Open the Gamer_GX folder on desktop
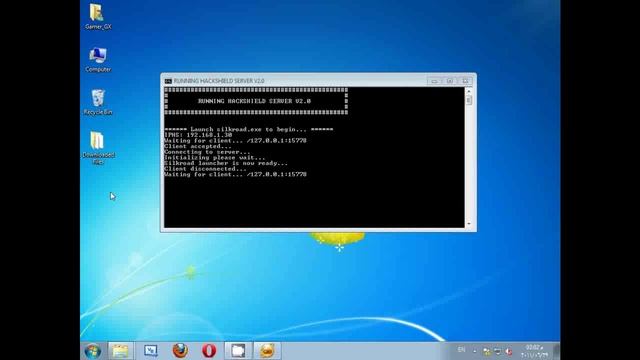Image resolution: width=640 pixels, height=360 pixels. click(98, 16)
